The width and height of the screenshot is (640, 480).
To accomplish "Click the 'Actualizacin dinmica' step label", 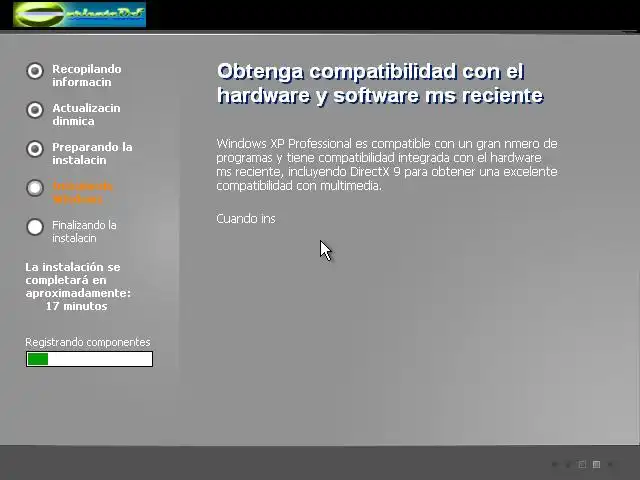I will point(86,115).
